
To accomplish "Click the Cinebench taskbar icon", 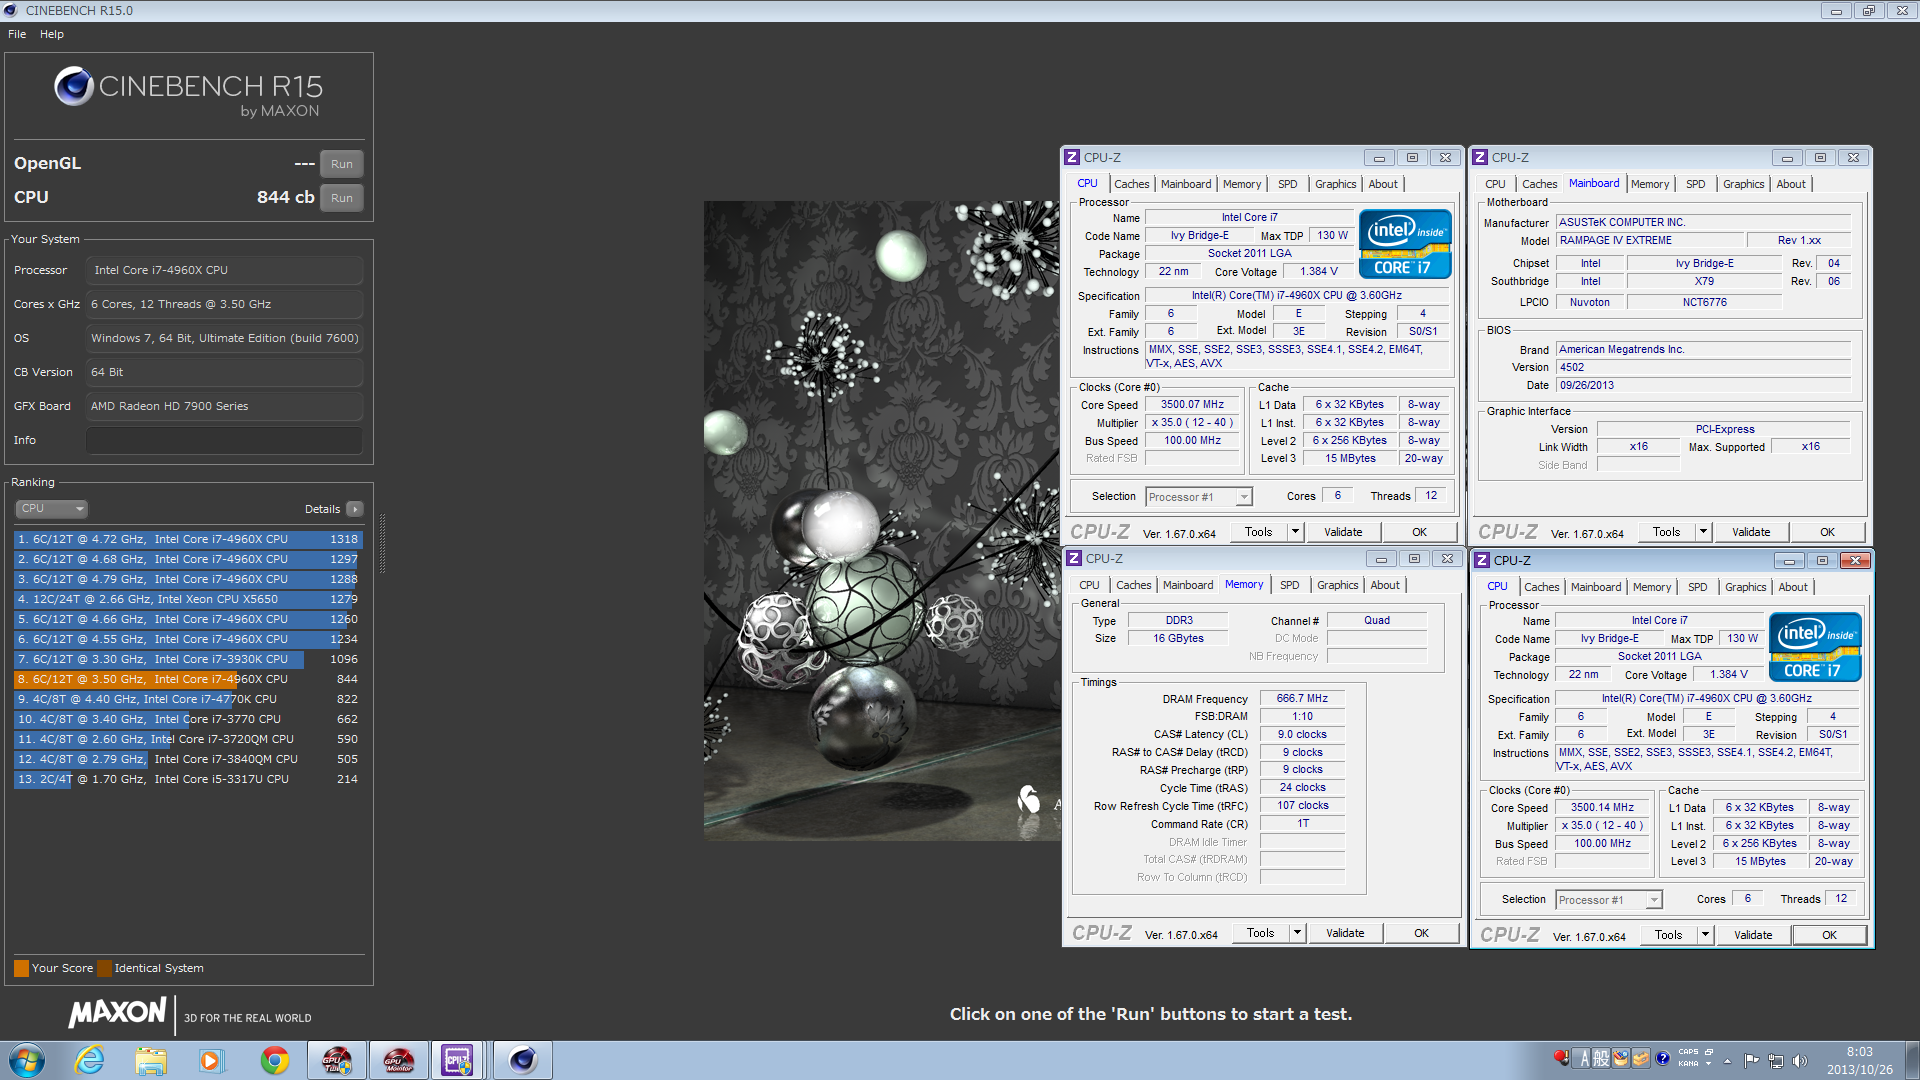I will [522, 1060].
